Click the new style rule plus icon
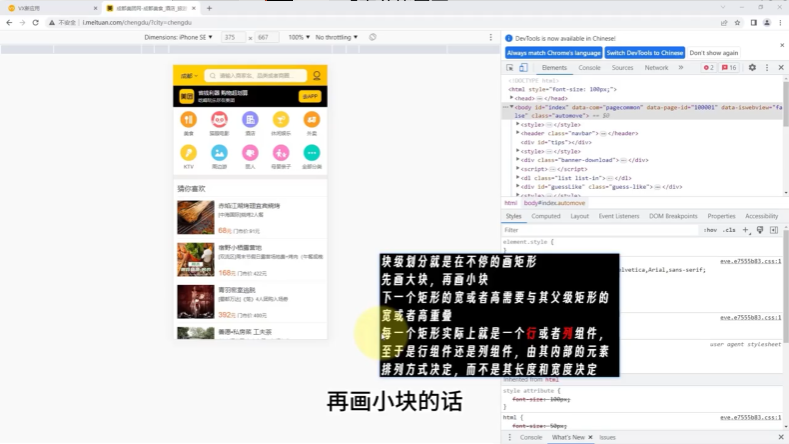 pyautogui.click(x=746, y=230)
